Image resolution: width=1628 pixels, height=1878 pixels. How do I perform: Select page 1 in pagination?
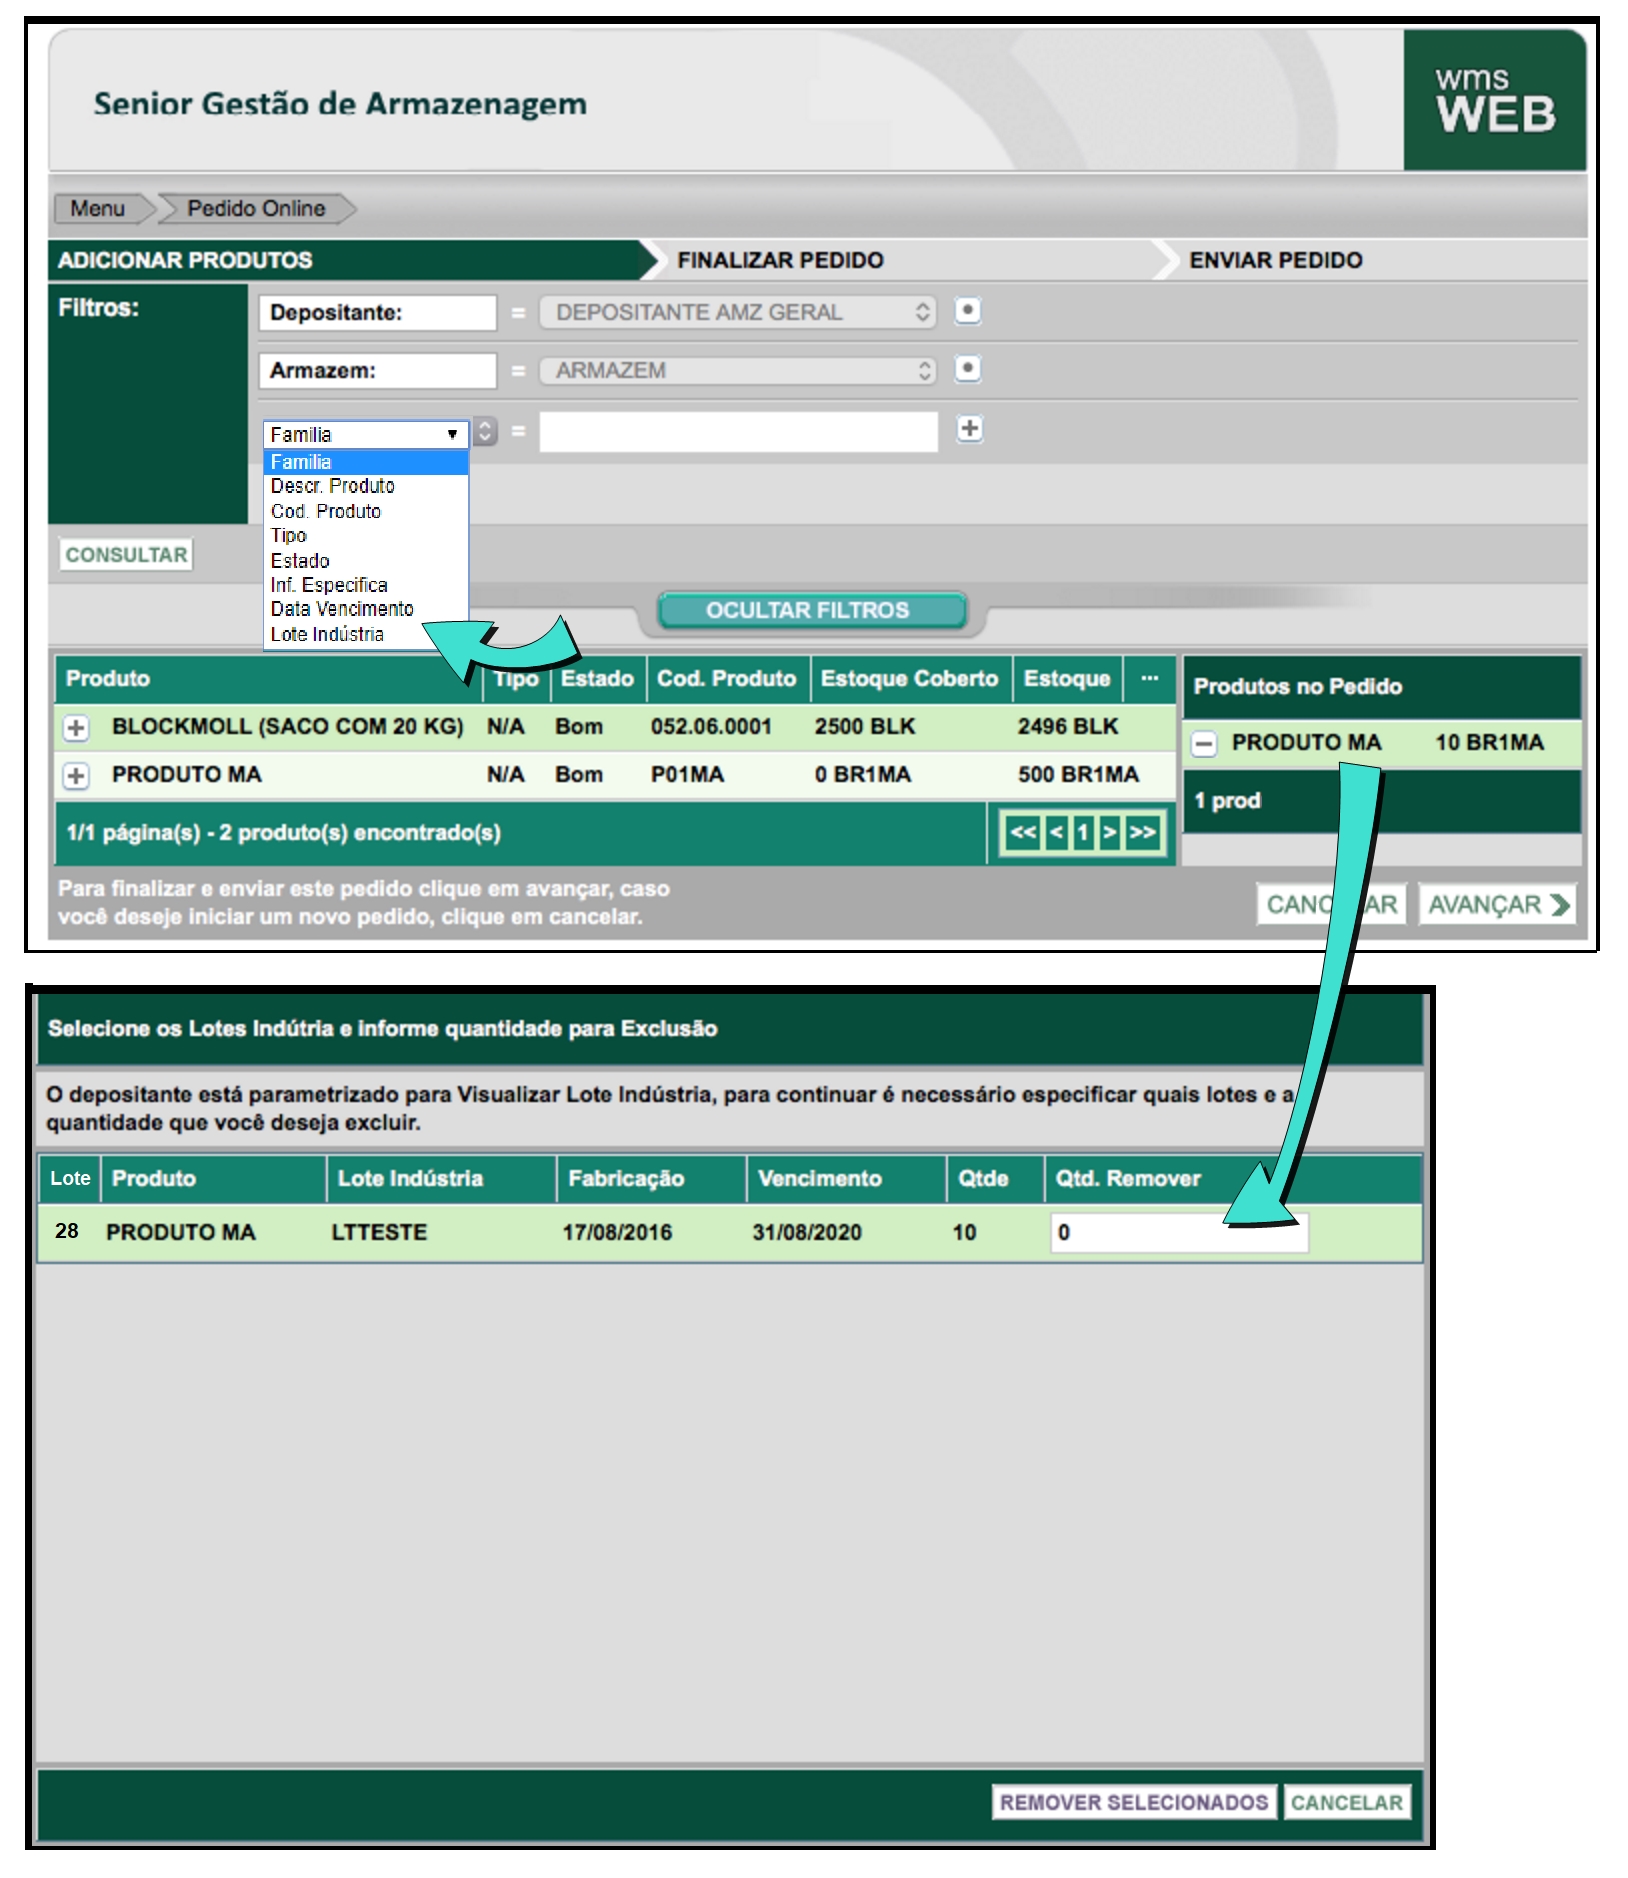1082,832
